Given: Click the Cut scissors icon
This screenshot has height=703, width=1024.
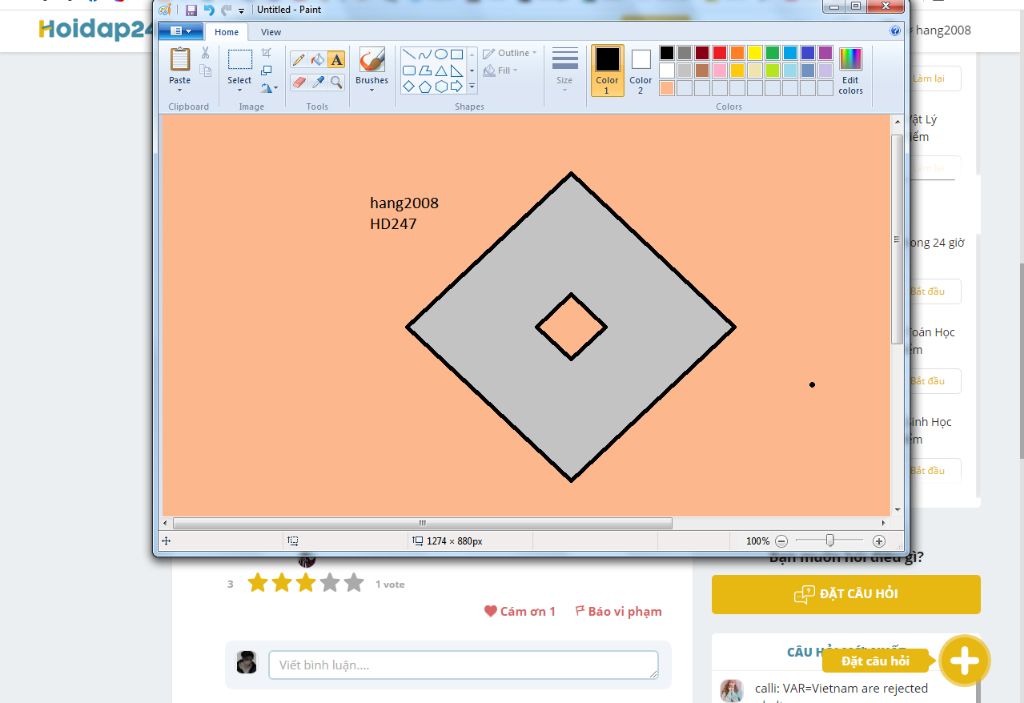Looking at the screenshot, I should point(205,53).
